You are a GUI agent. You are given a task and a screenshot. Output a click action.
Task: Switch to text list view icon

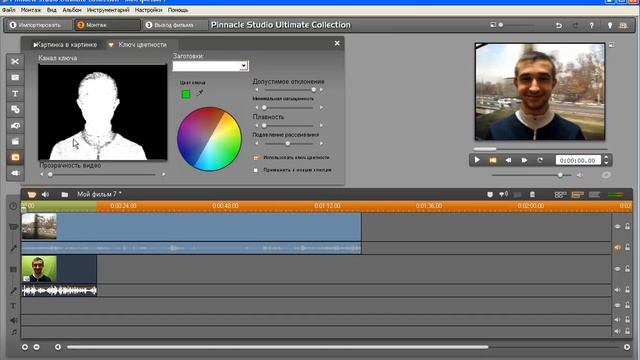(594, 195)
